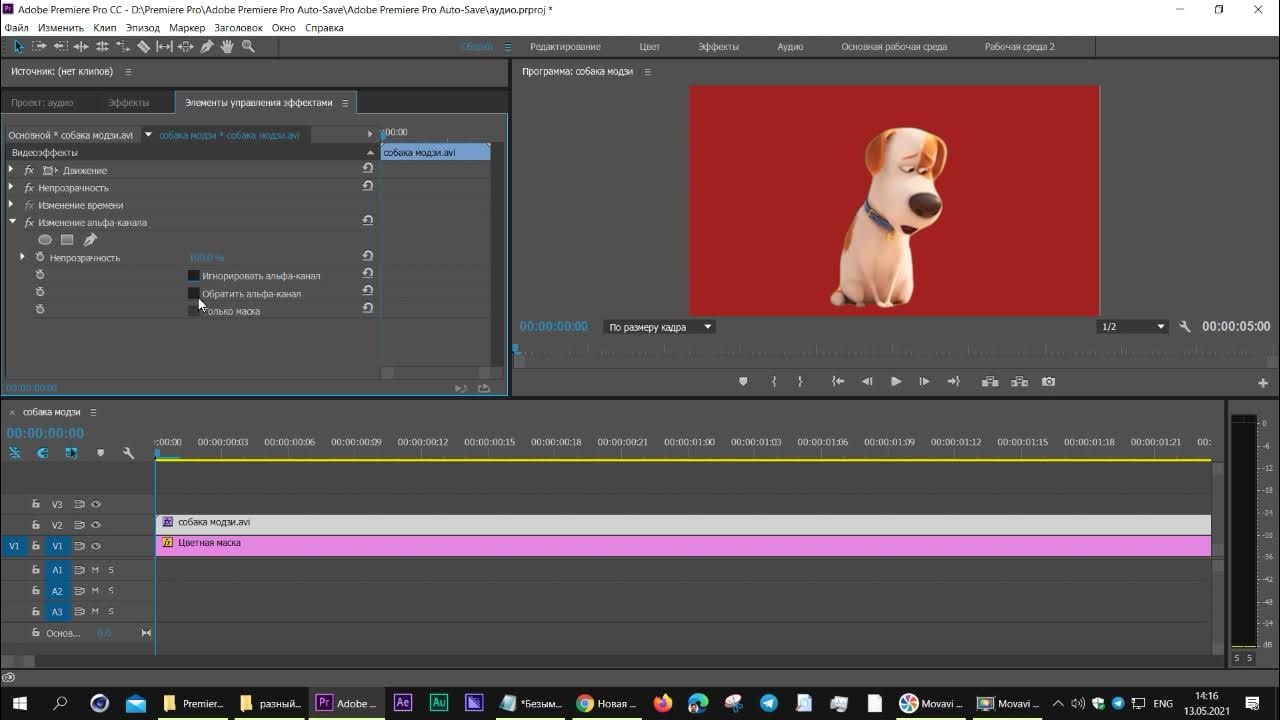Toggle V2 track output eye
Image resolution: width=1280 pixels, height=720 pixels.
(96, 525)
